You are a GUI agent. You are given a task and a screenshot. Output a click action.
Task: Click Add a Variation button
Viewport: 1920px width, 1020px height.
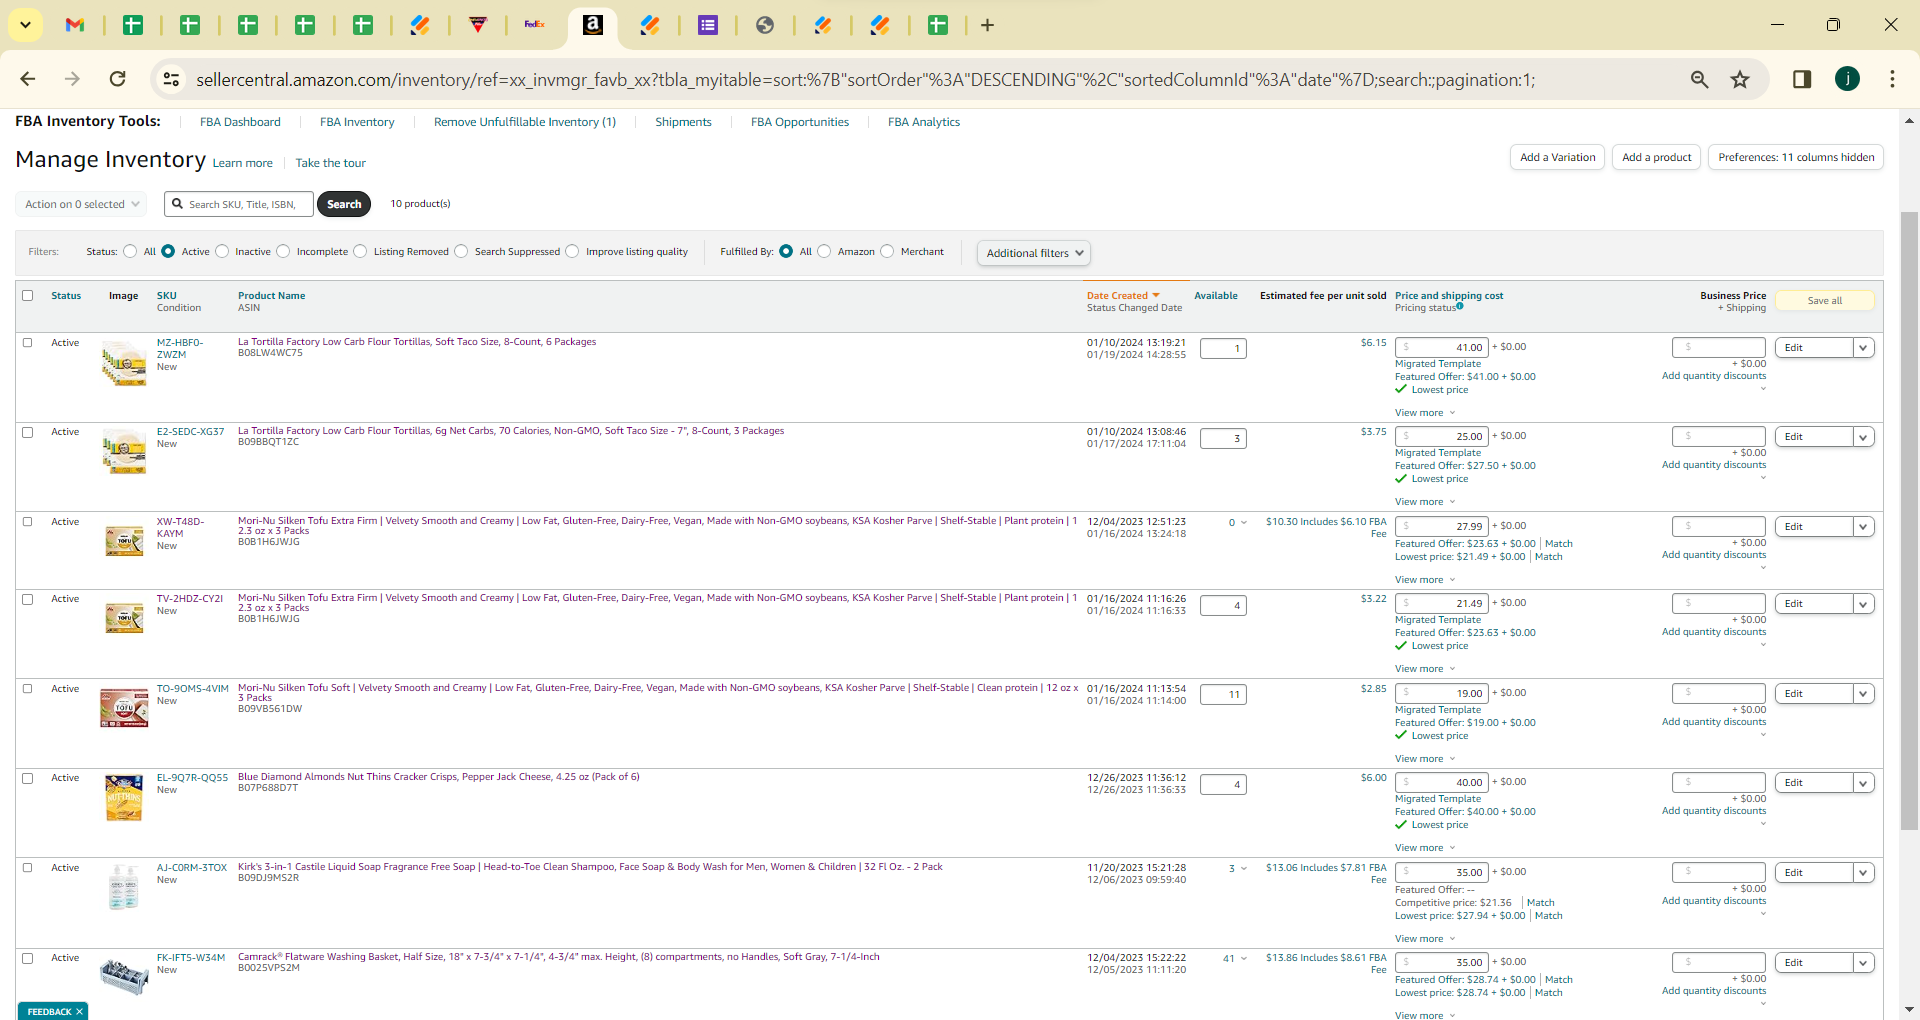coord(1557,157)
